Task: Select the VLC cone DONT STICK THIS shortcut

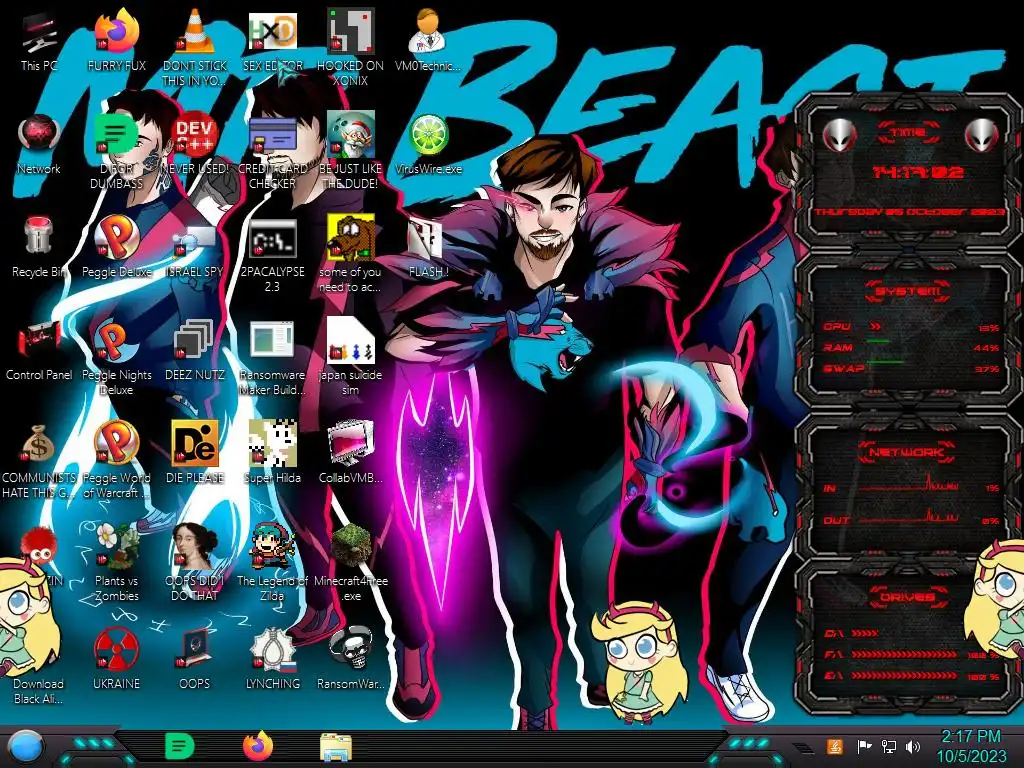Action: [195, 47]
